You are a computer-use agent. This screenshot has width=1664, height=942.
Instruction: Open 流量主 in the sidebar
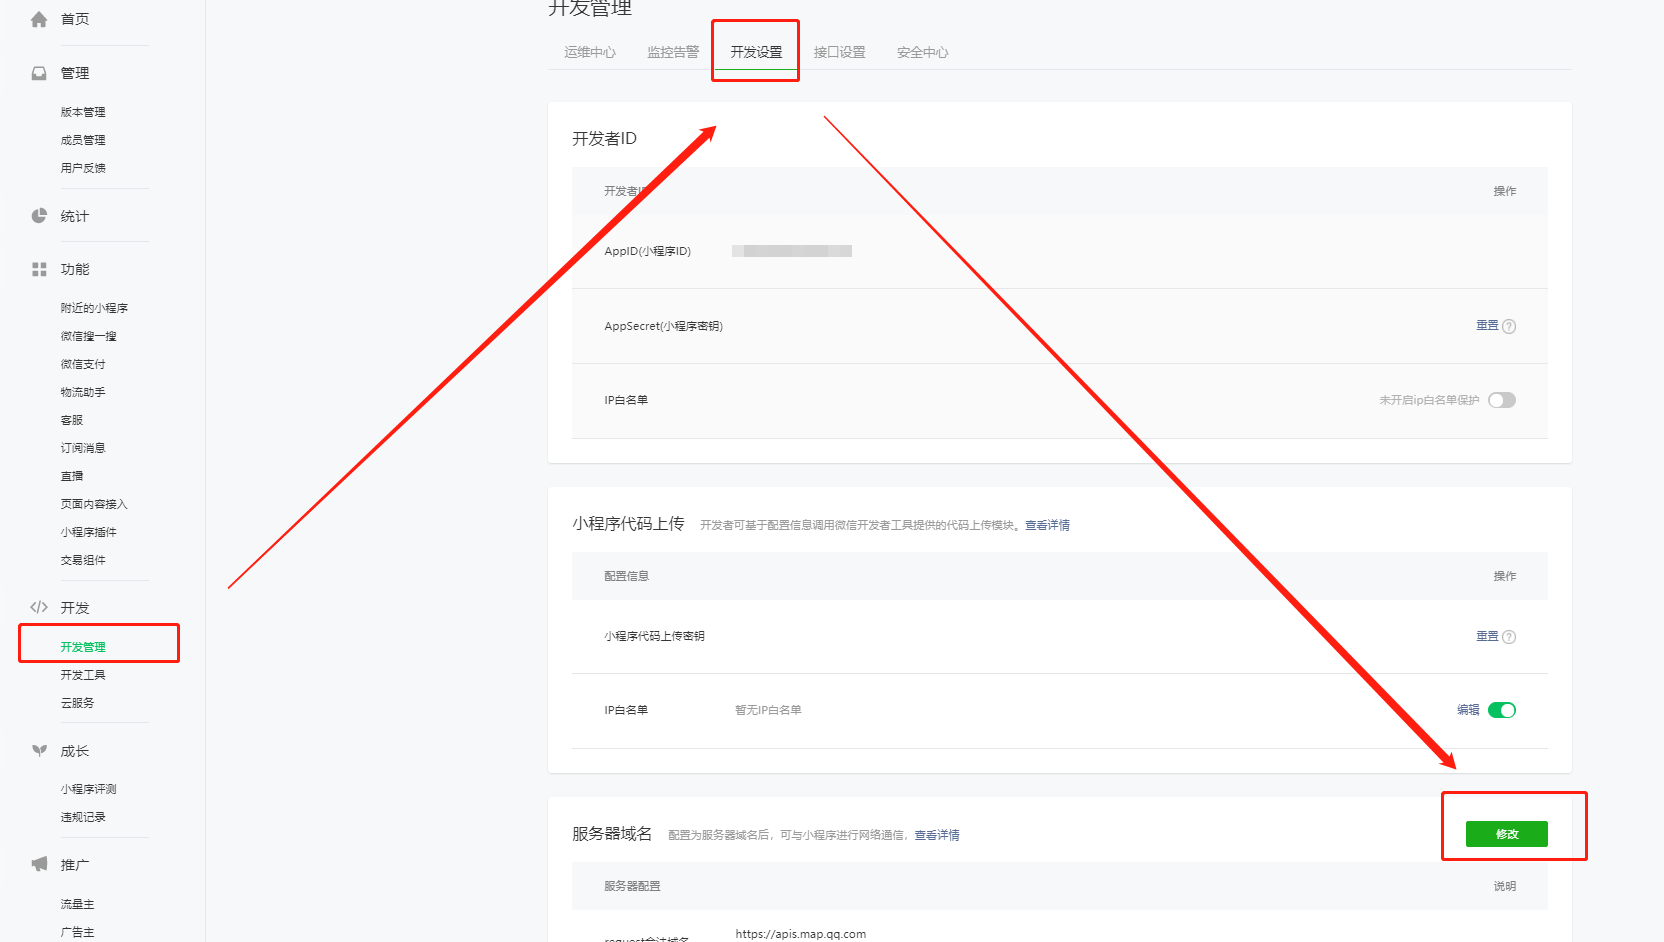(77, 904)
